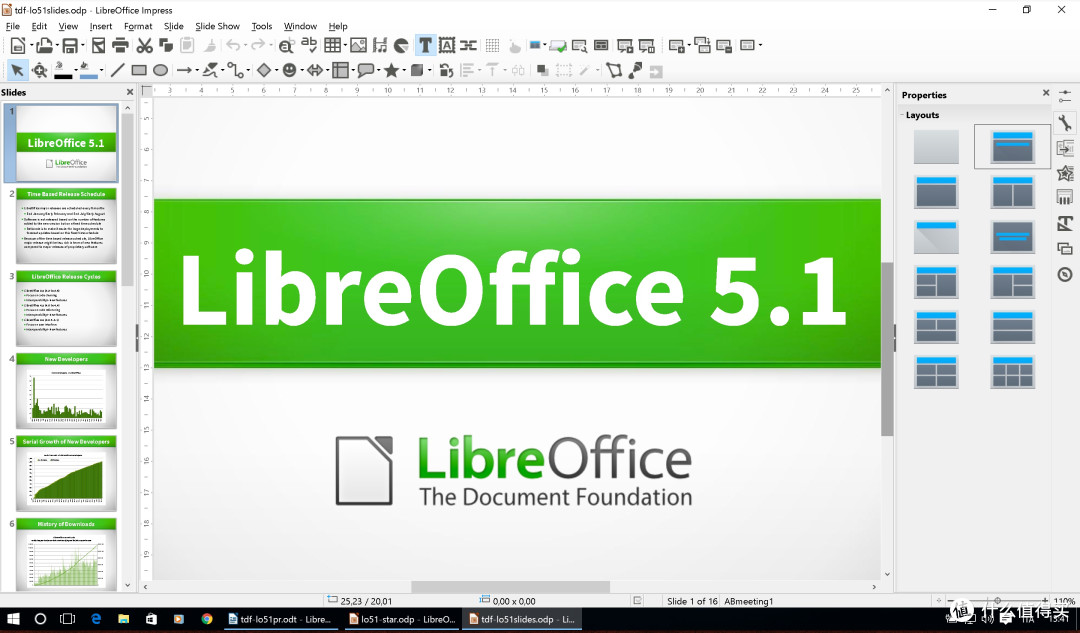Toggle the Text box tool

tap(425, 45)
